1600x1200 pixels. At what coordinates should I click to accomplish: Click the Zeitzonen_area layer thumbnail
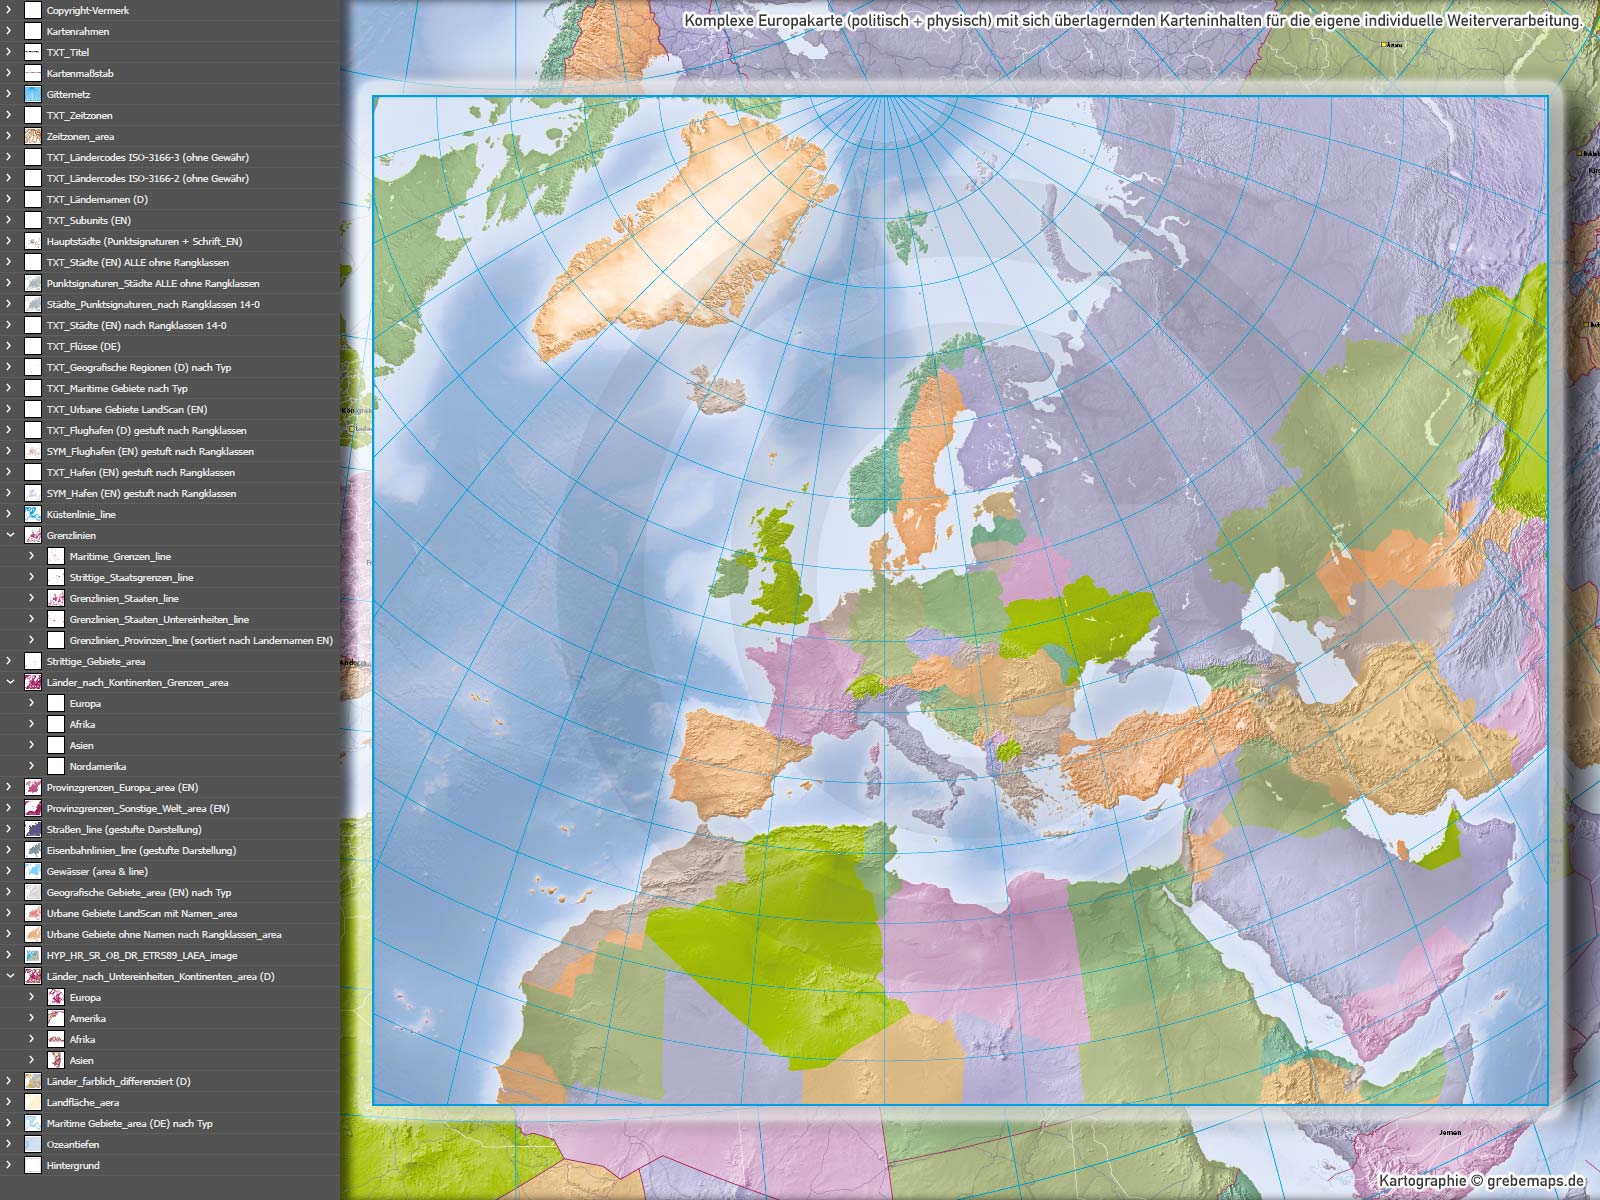(x=33, y=136)
